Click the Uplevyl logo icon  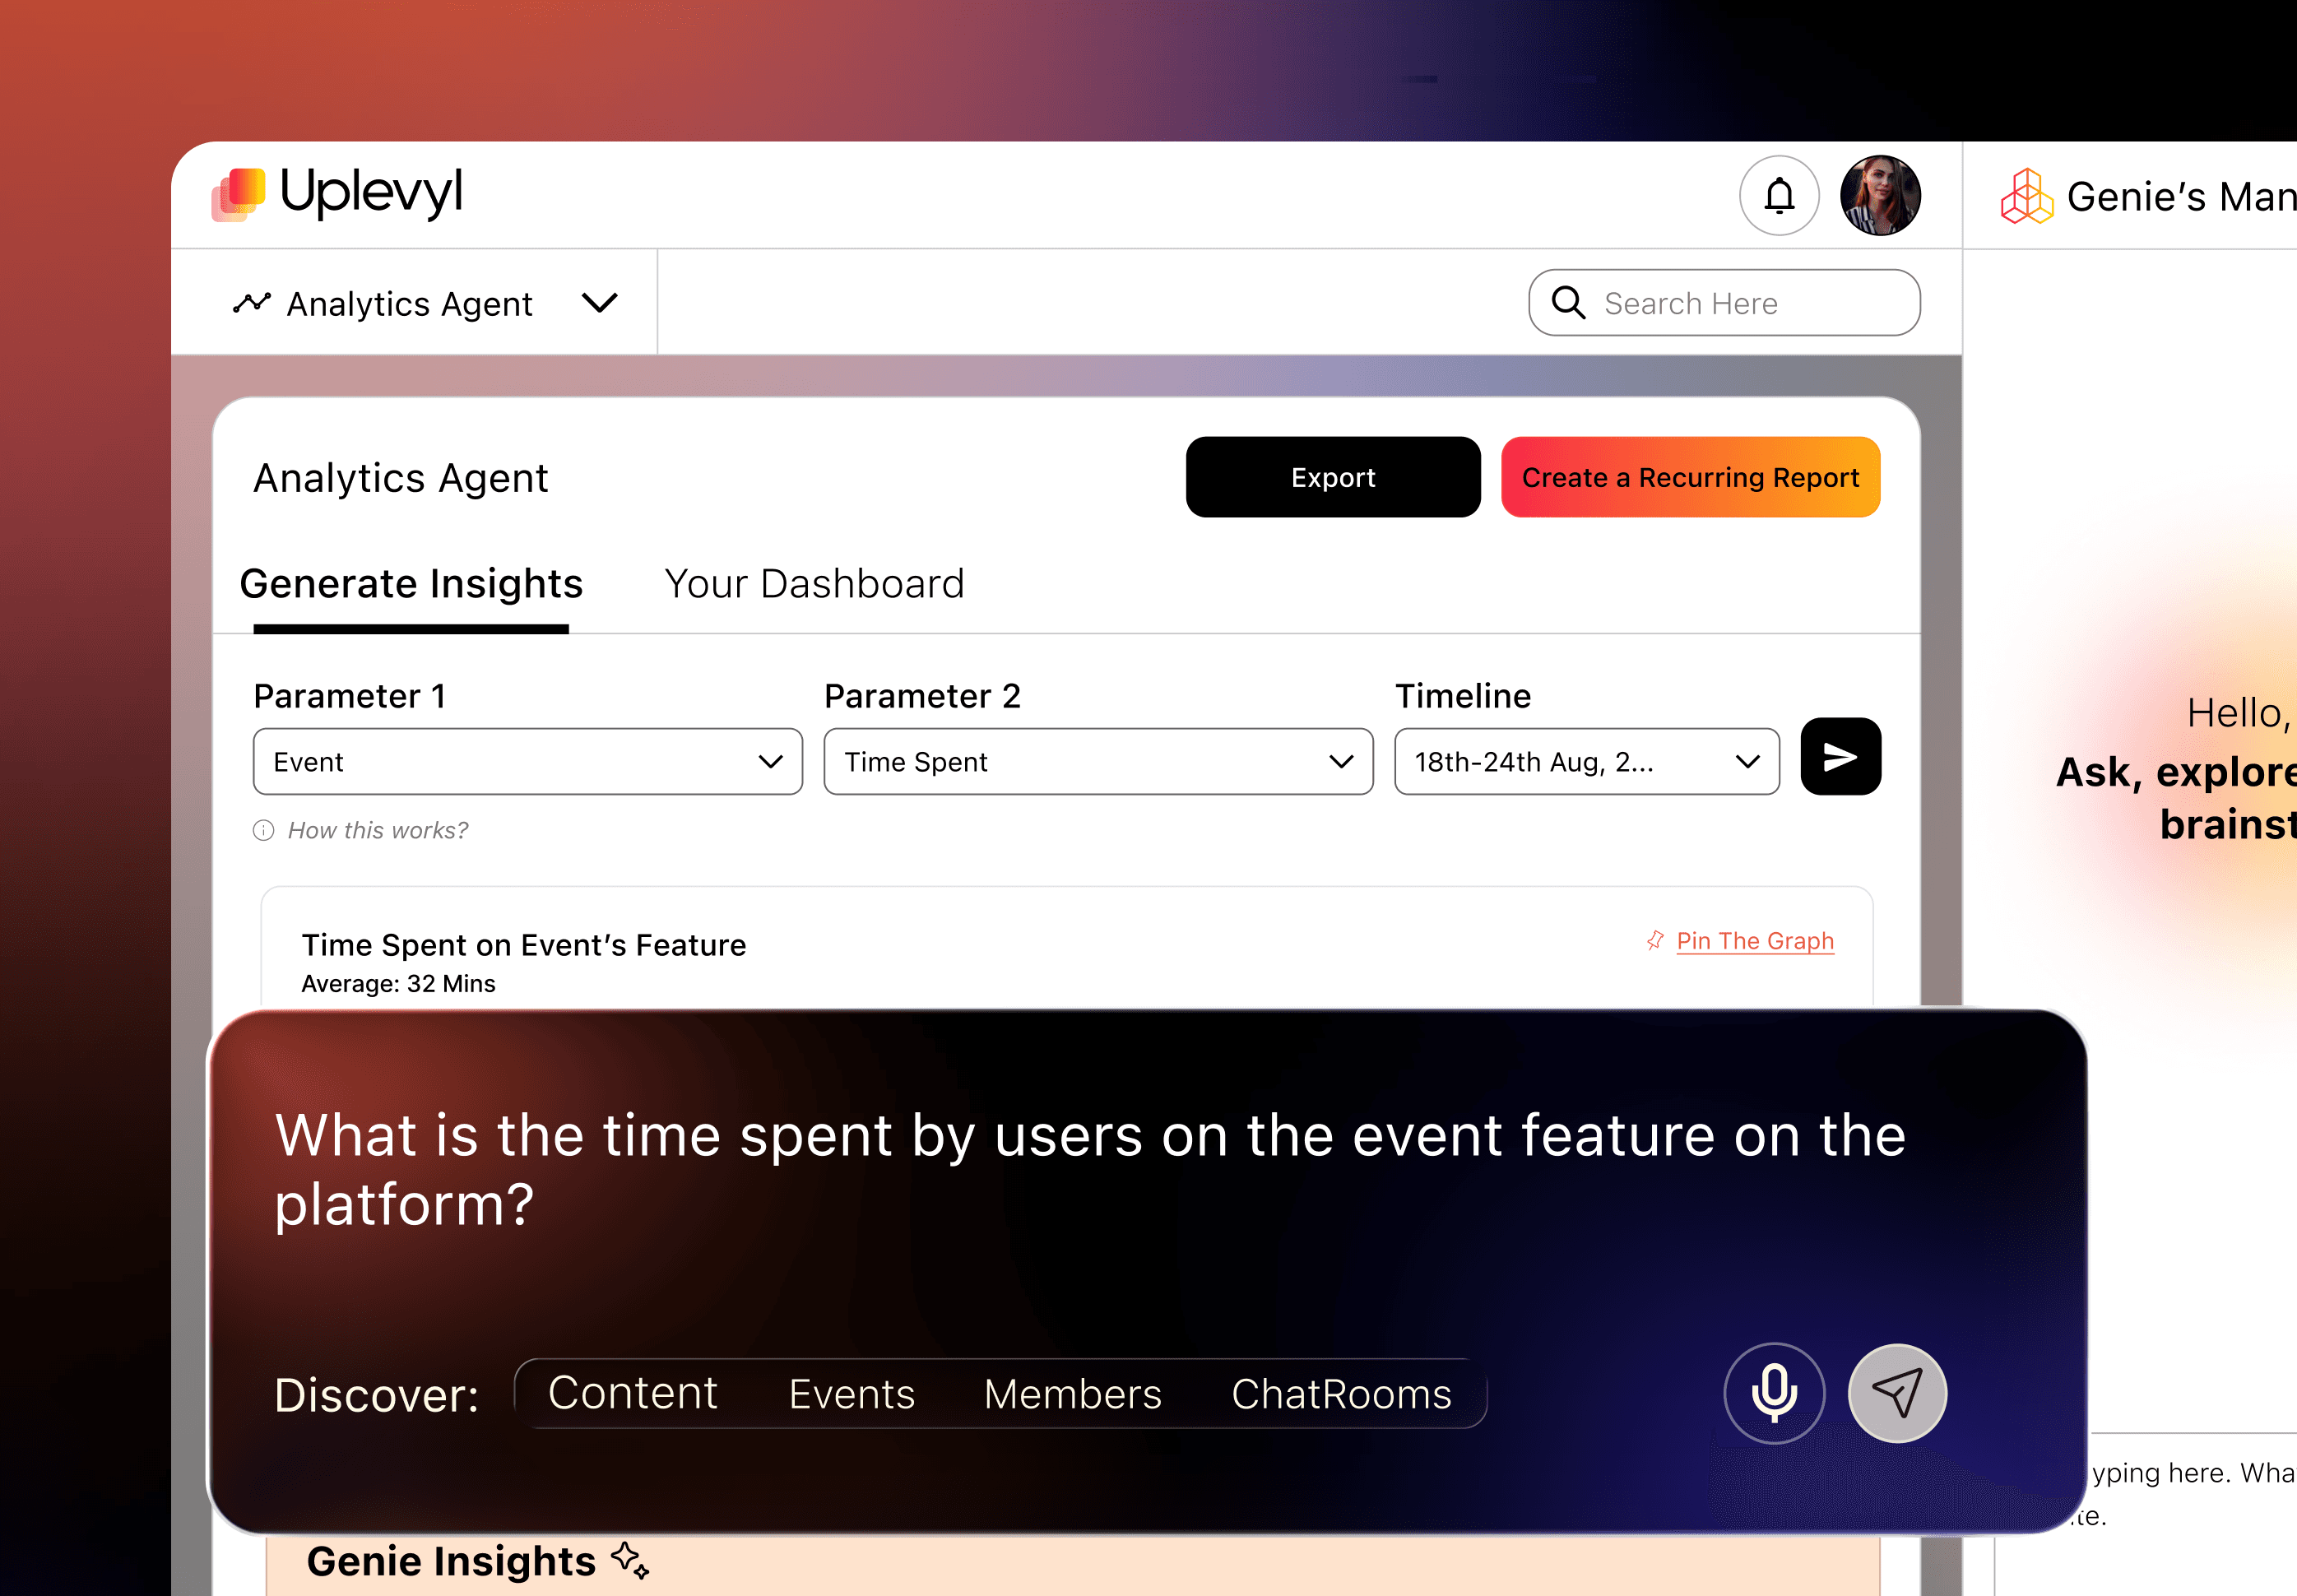[x=239, y=193]
